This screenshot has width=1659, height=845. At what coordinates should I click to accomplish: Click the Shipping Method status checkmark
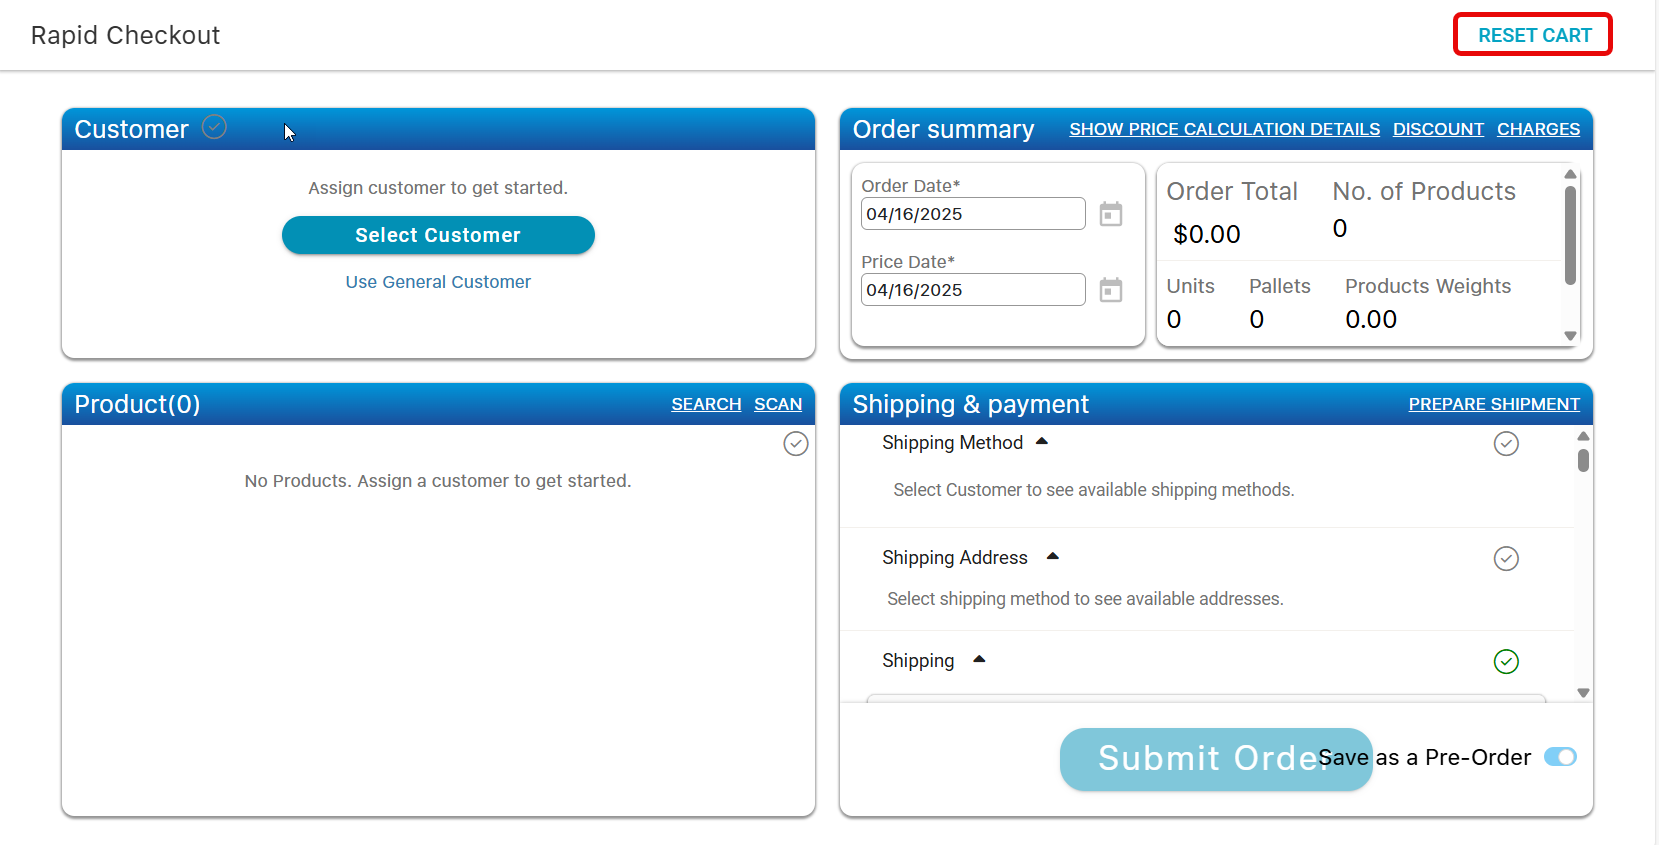click(1505, 444)
